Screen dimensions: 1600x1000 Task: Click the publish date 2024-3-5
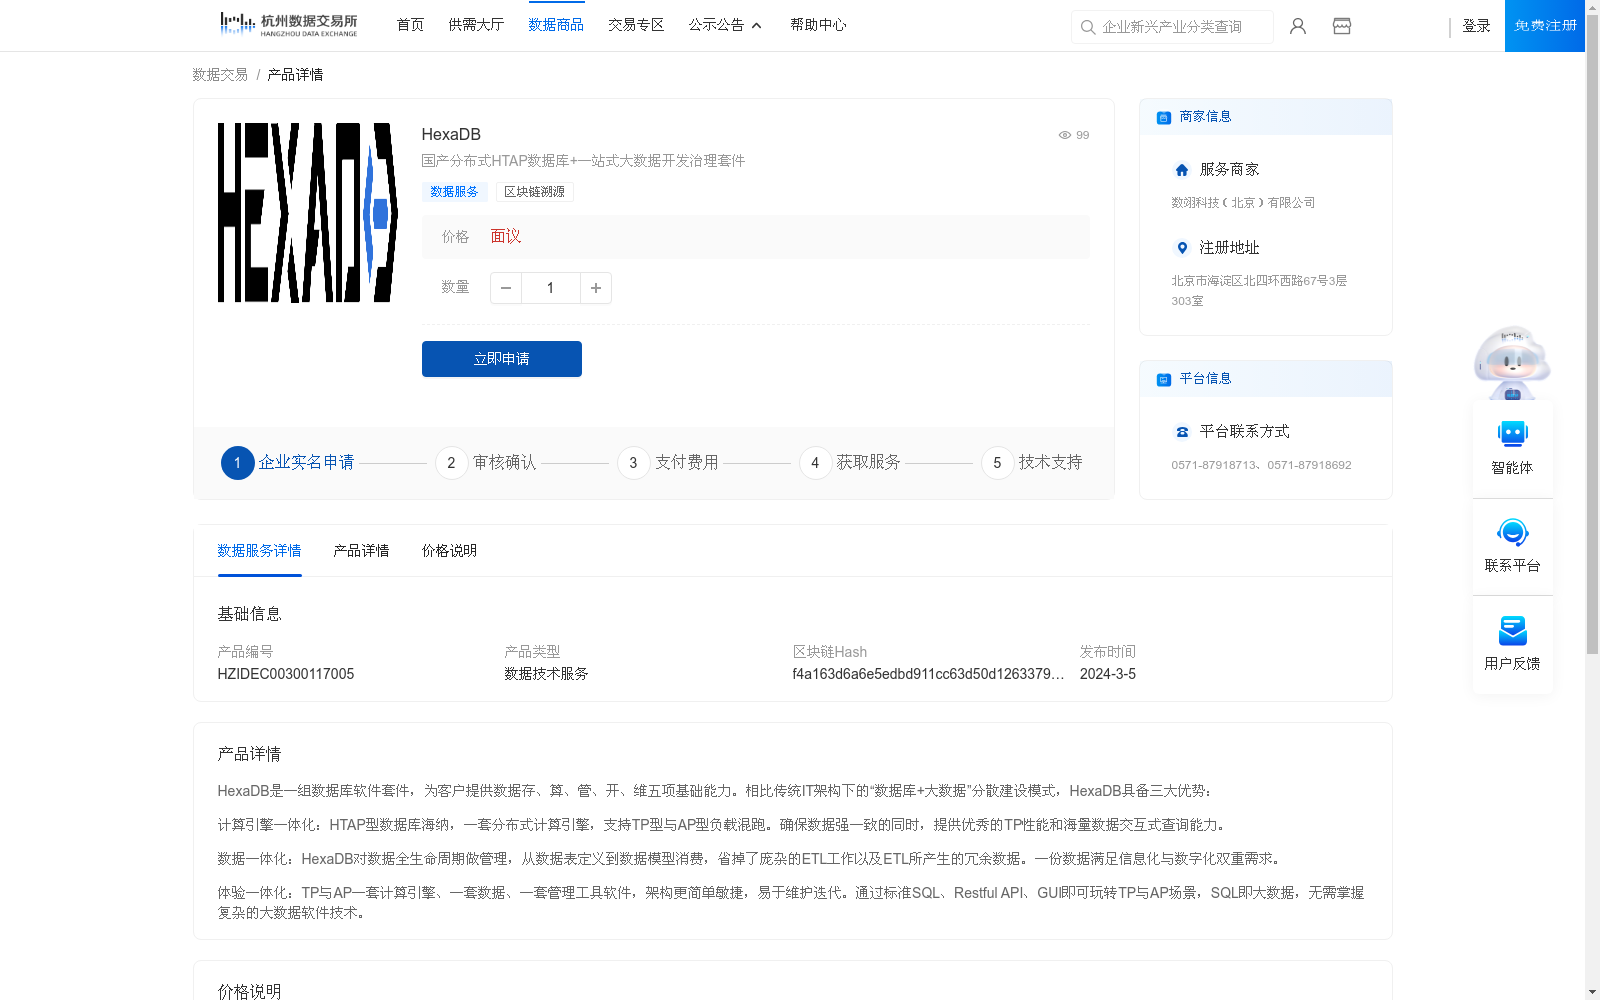1108,674
